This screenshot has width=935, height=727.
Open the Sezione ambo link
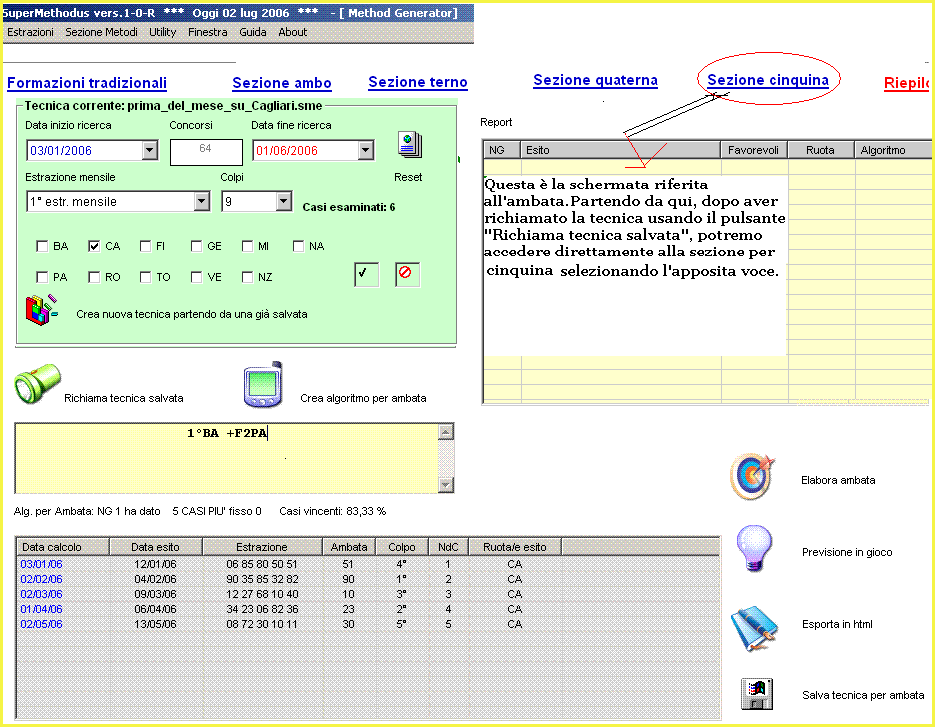point(281,83)
